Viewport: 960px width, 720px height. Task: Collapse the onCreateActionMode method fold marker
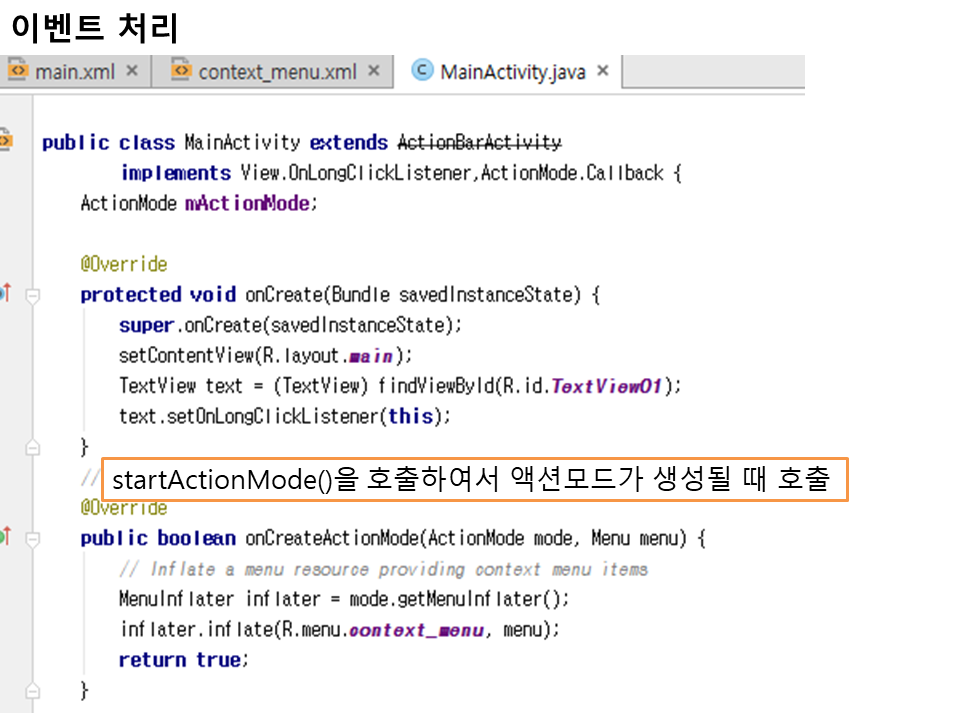33,539
